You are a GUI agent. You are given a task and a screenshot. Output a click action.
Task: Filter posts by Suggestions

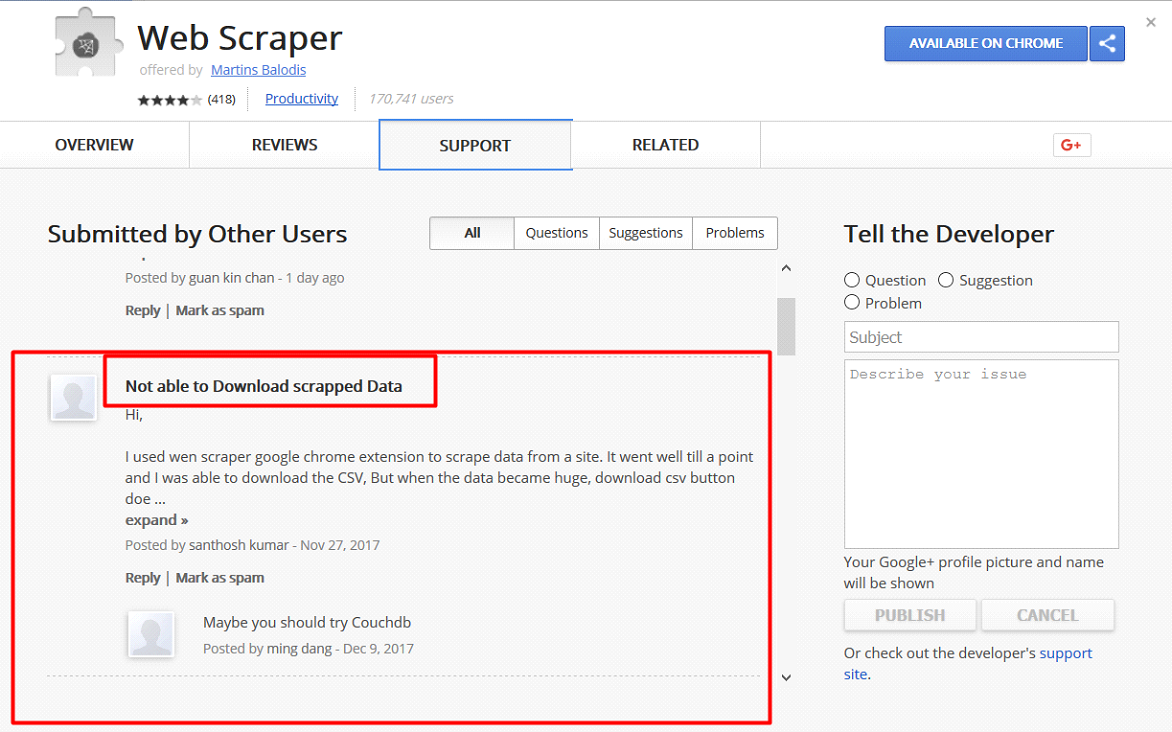646,233
